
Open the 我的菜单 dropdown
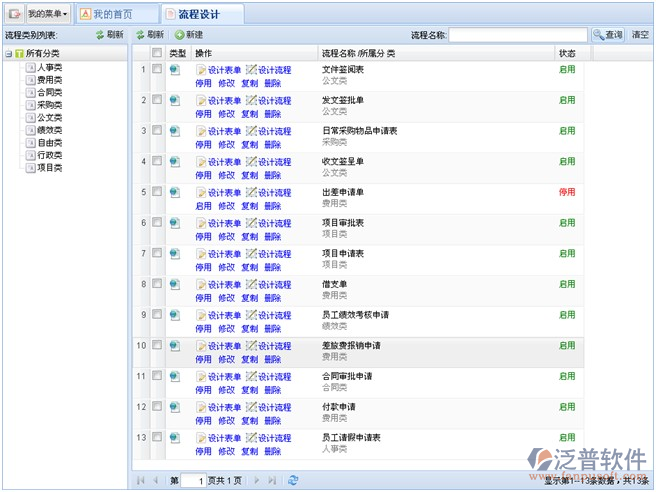(47, 14)
